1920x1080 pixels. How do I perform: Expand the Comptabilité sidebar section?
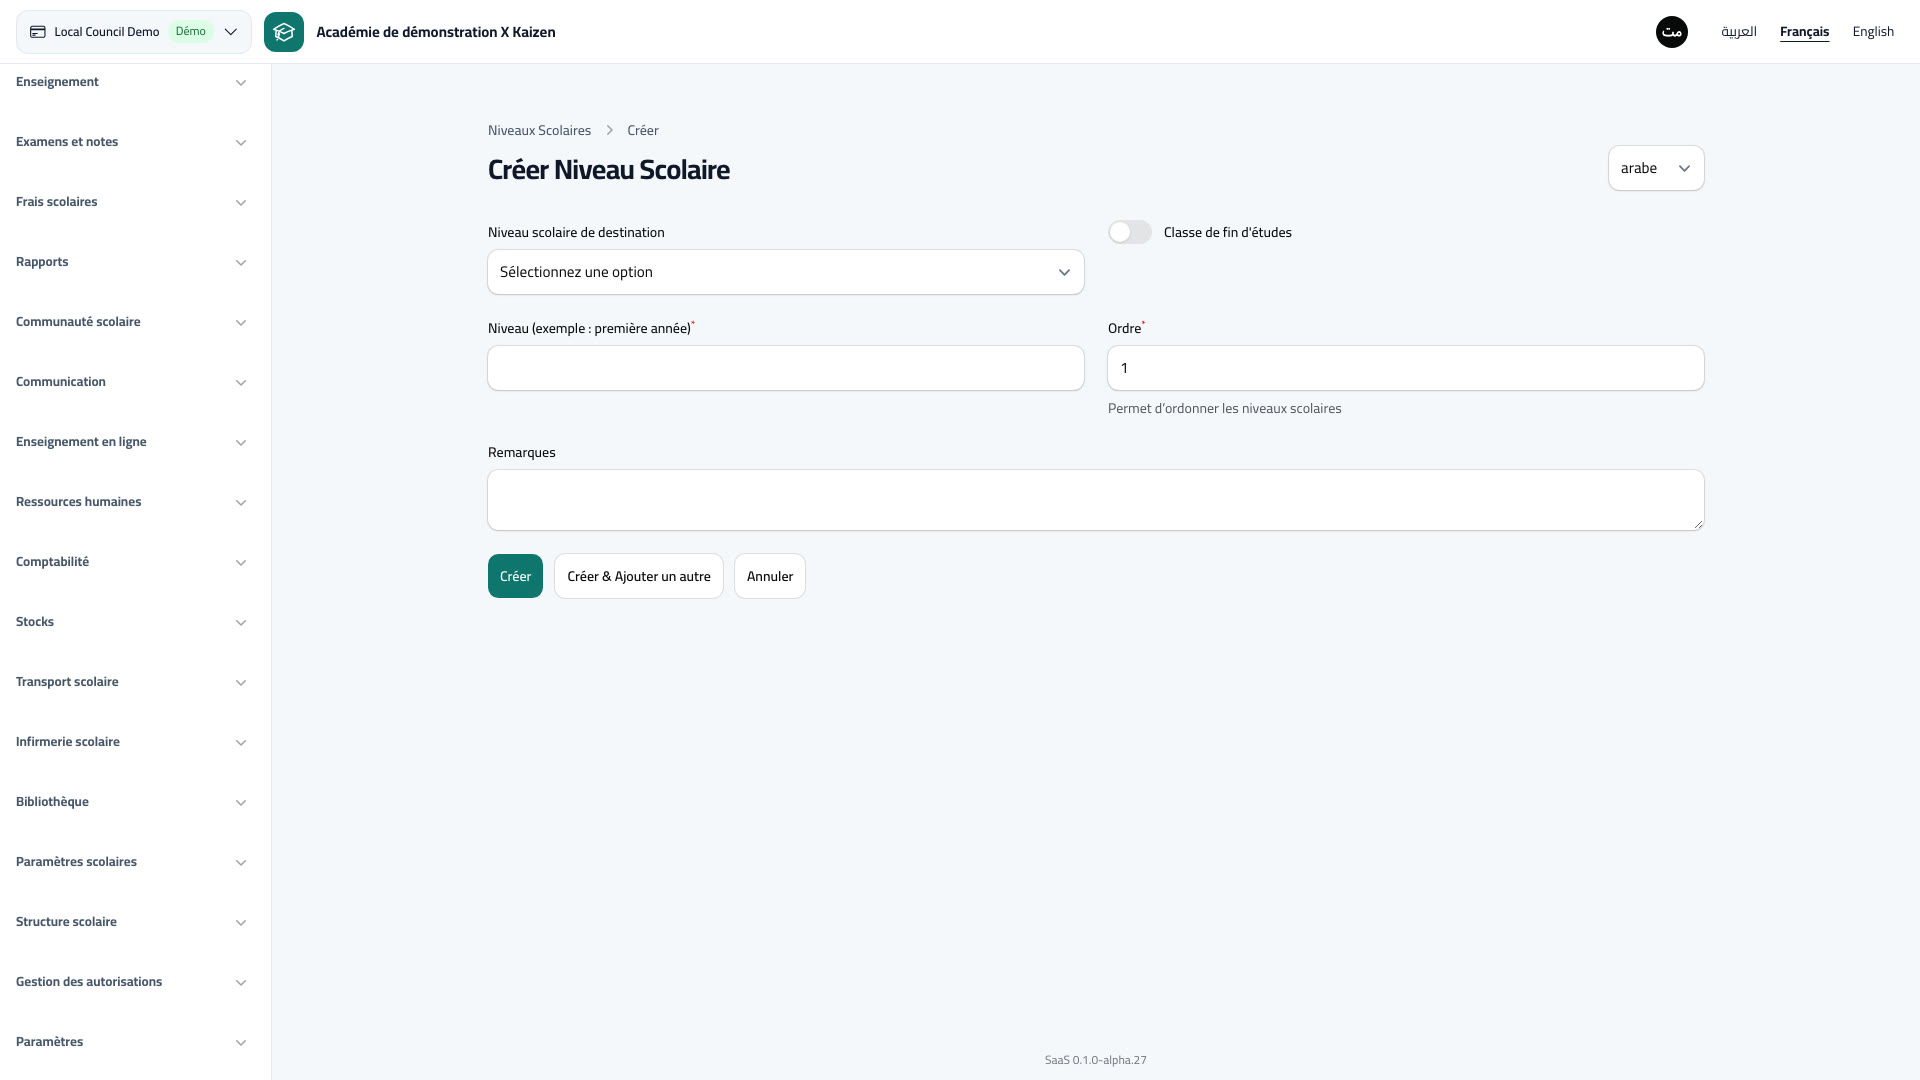[132, 562]
